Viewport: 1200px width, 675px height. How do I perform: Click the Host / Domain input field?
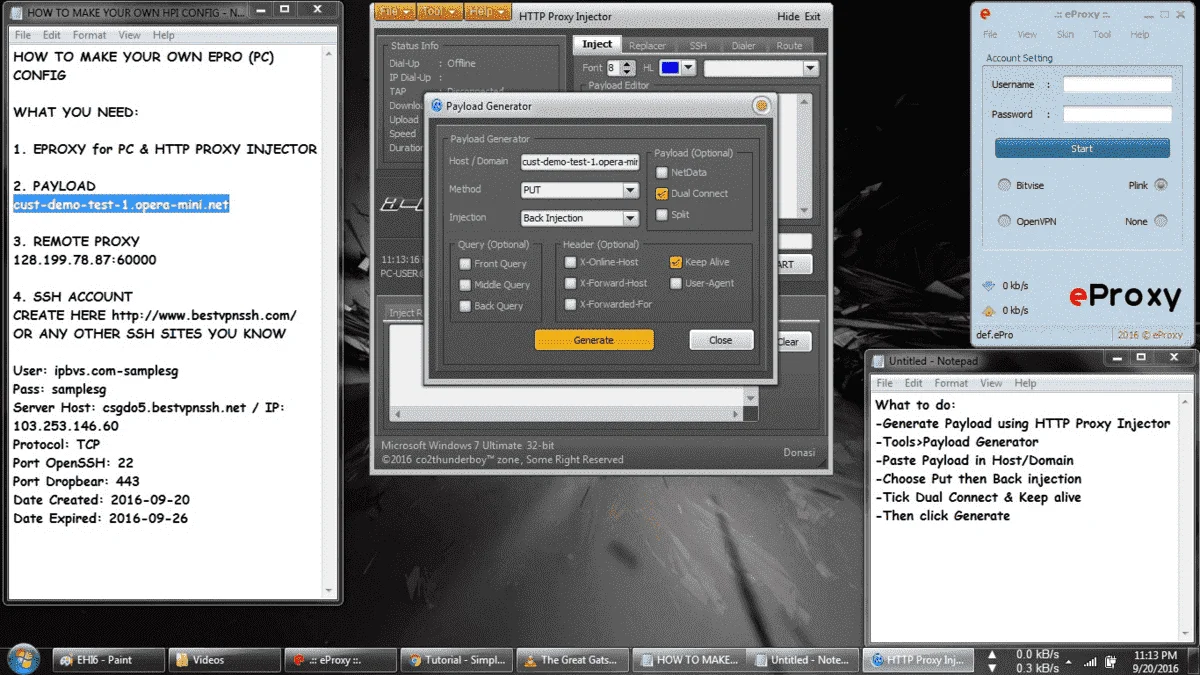tap(580, 161)
